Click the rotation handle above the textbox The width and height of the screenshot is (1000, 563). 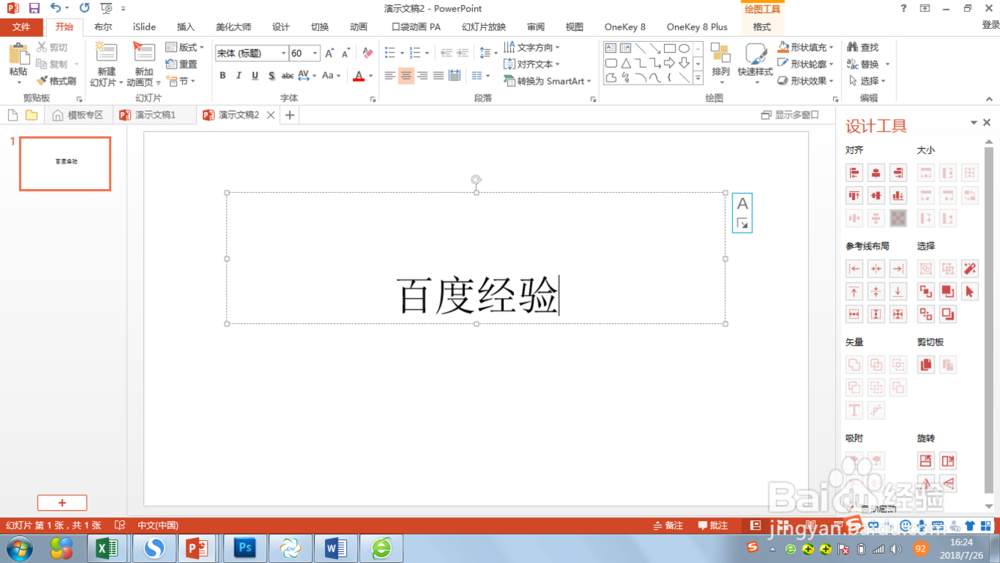[x=476, y=180]
